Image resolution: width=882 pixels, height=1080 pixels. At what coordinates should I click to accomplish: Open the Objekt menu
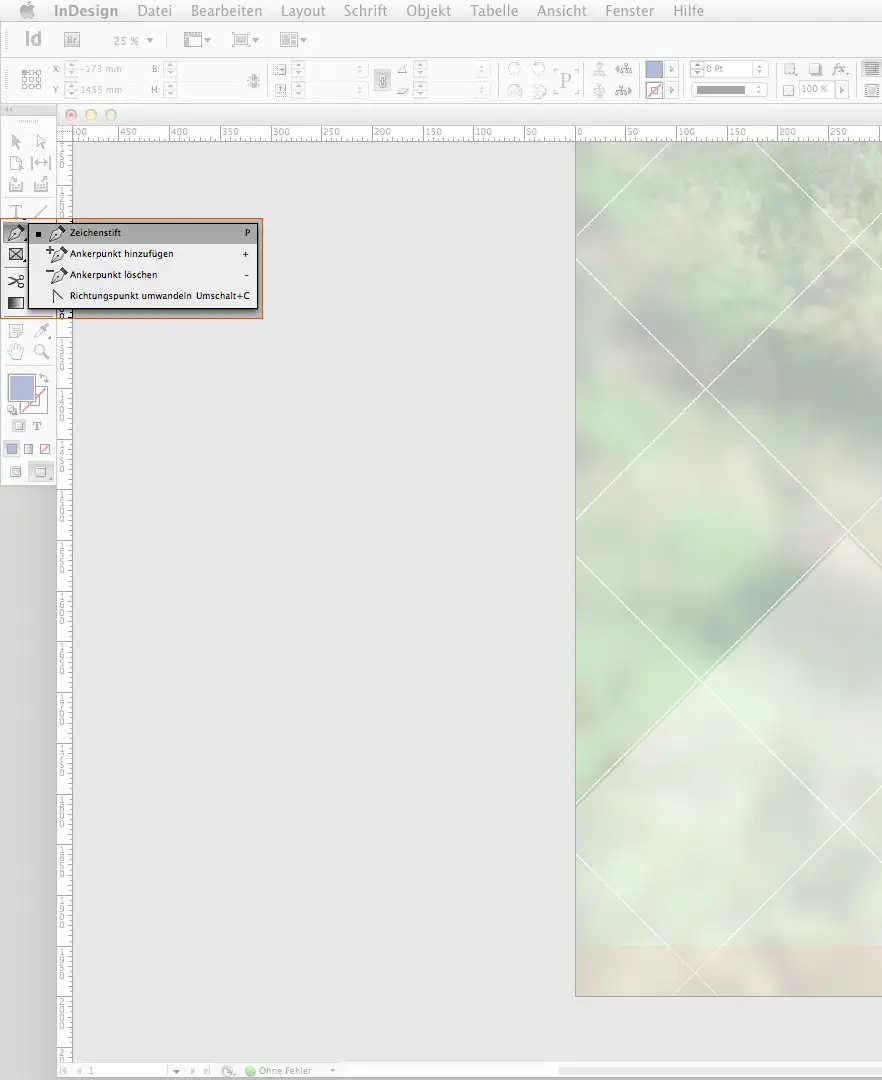tap(428, 11)
